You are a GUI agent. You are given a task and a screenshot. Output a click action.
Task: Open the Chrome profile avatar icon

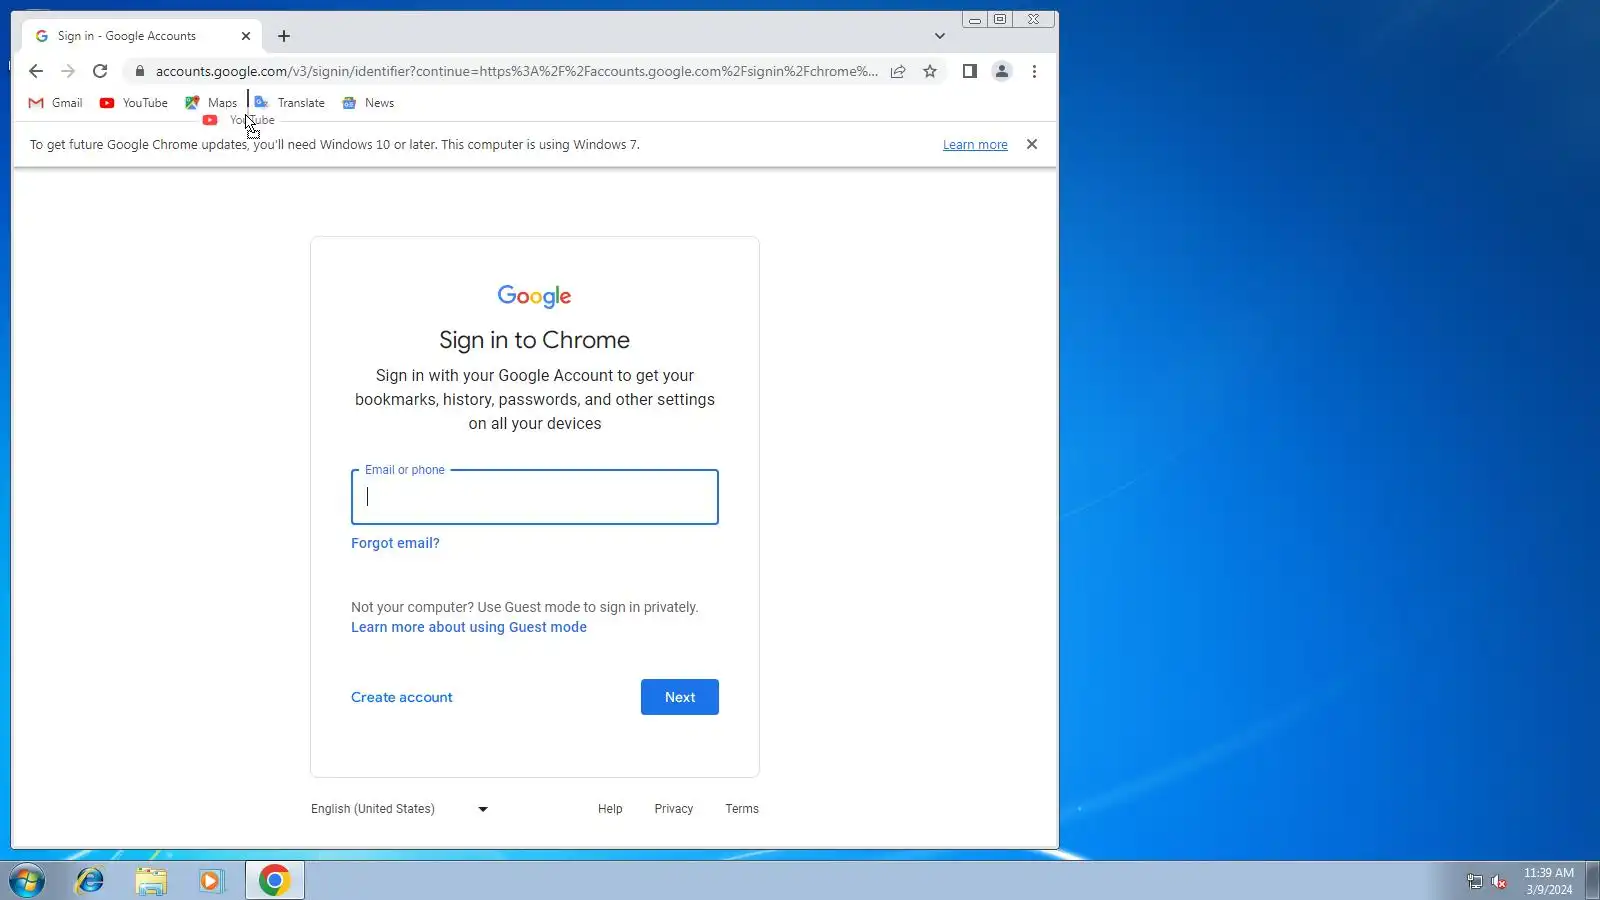click(x=1001, y=71)
